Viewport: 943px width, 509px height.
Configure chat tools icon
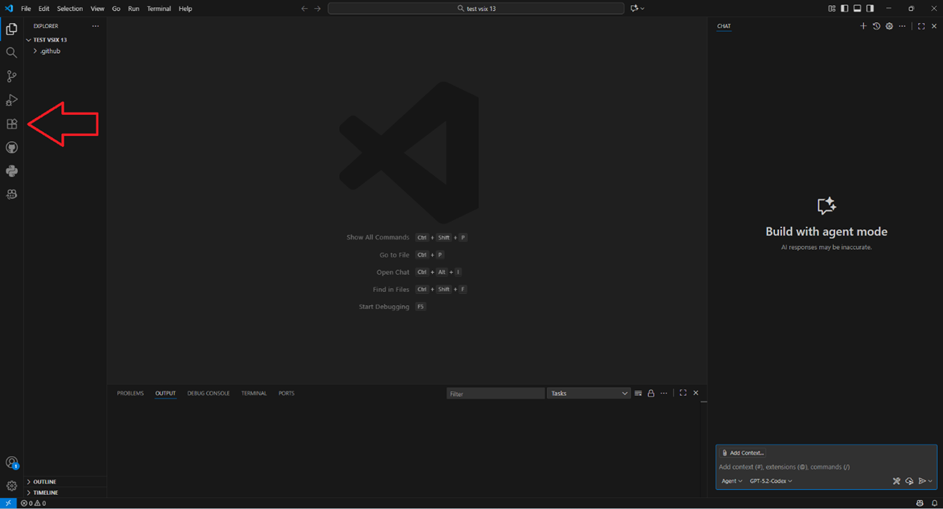(x=896, y=481)
